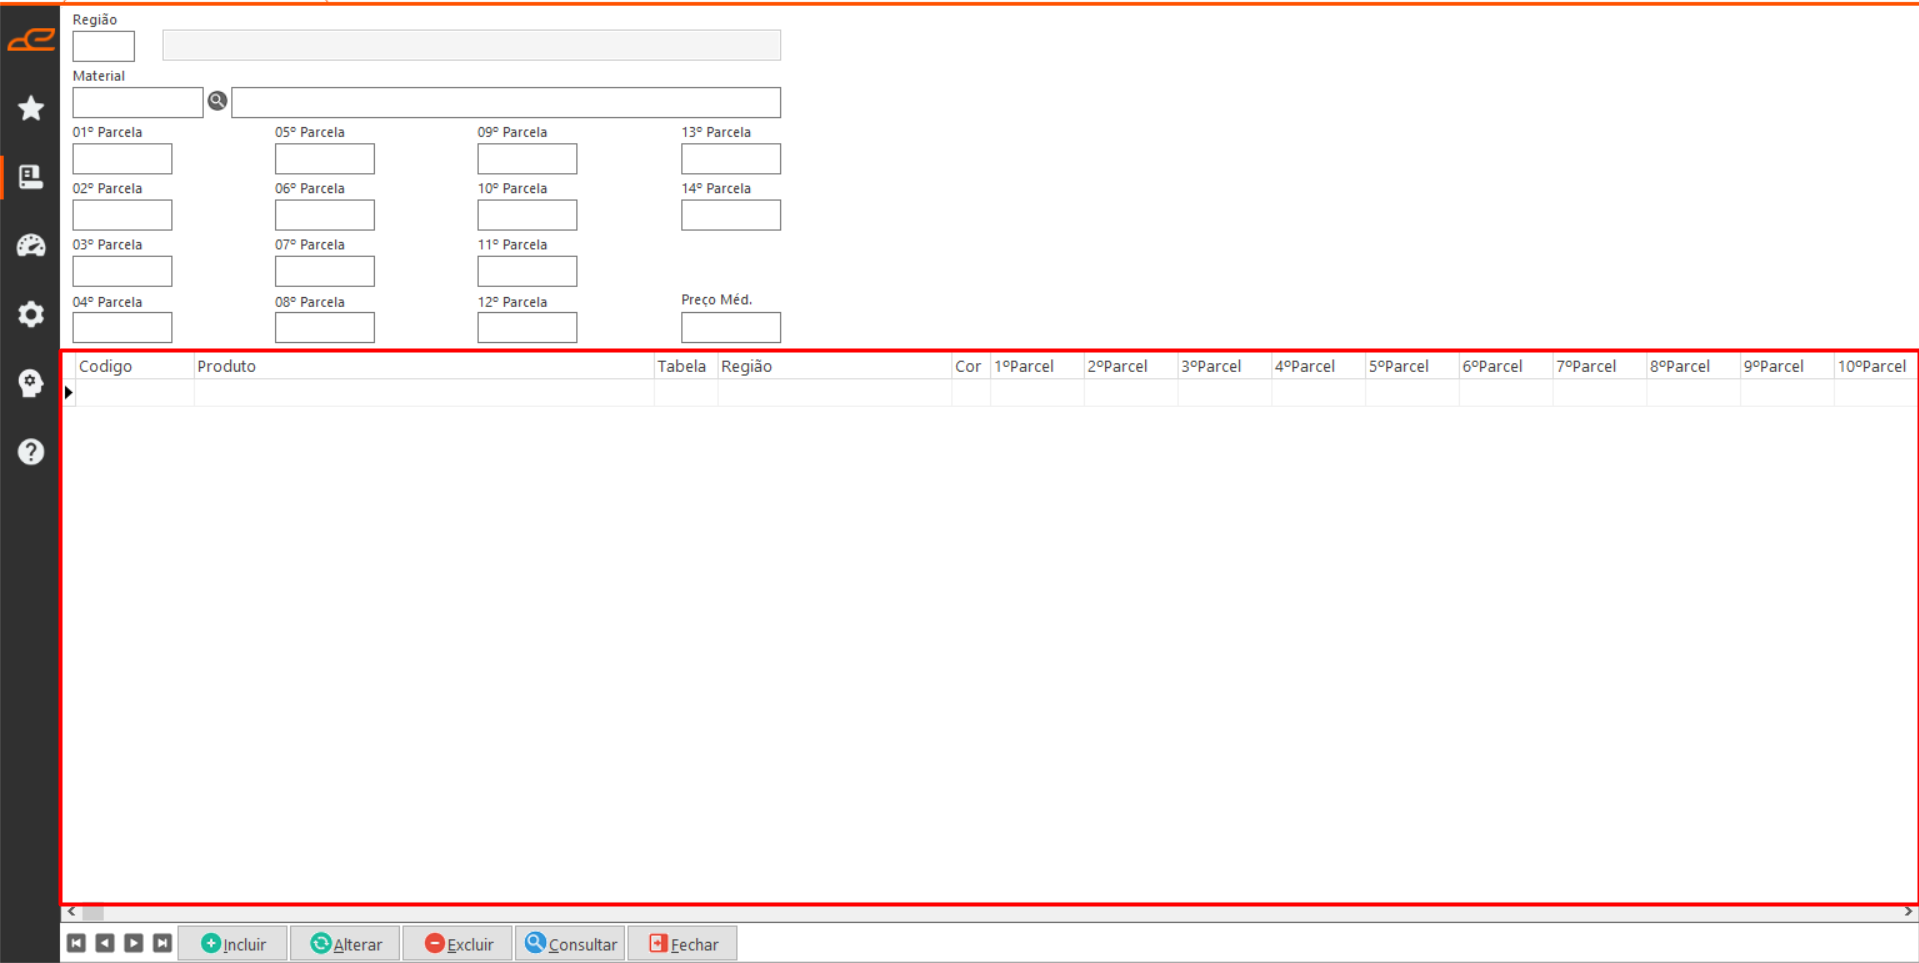This screenshot has height=963, width=1919.
Task: Go to the previous record
Action: 105,943
